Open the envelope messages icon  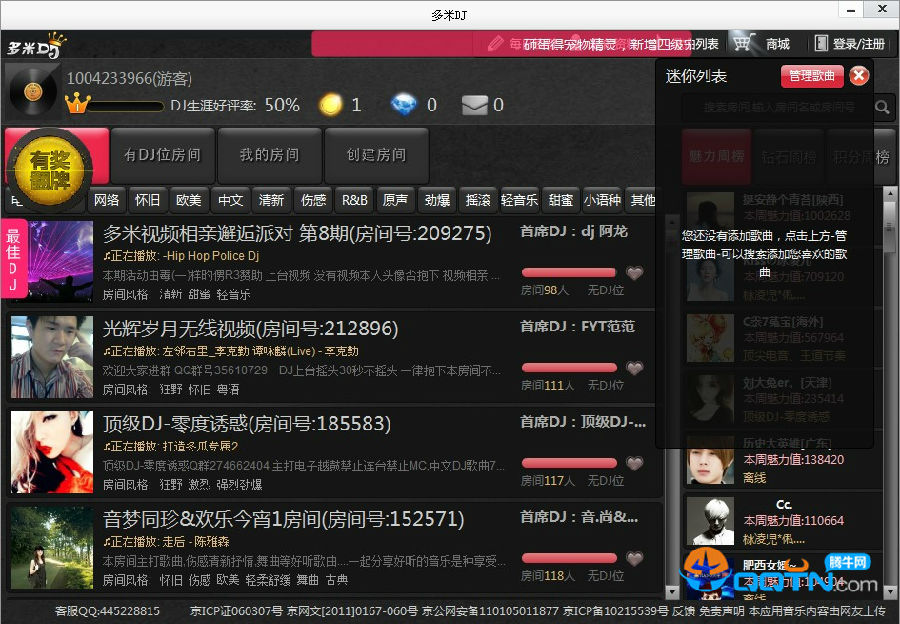(x=474, y=104)
